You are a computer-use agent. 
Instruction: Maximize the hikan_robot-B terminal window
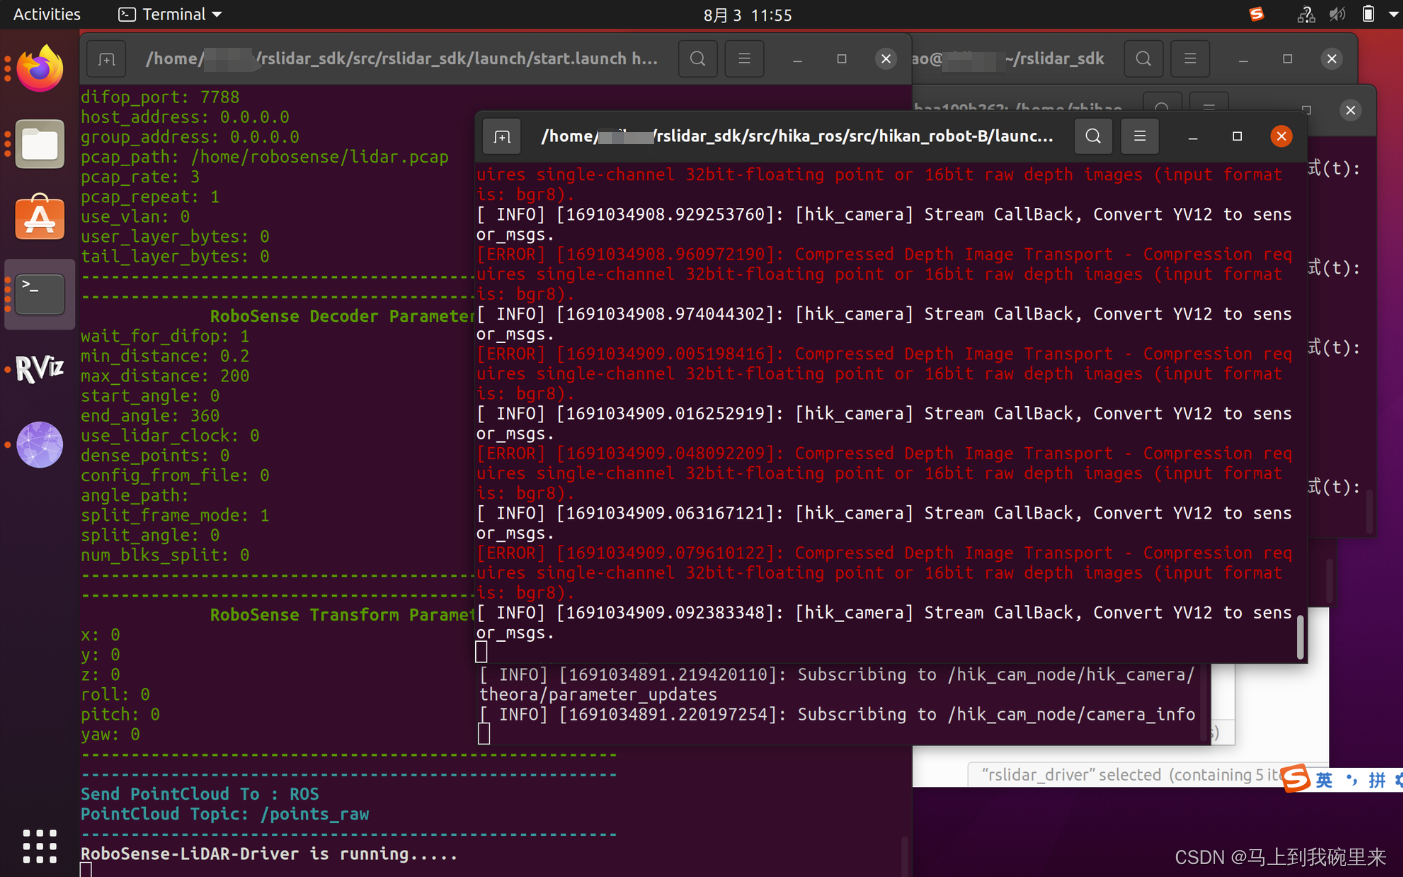click(1237, 136)
